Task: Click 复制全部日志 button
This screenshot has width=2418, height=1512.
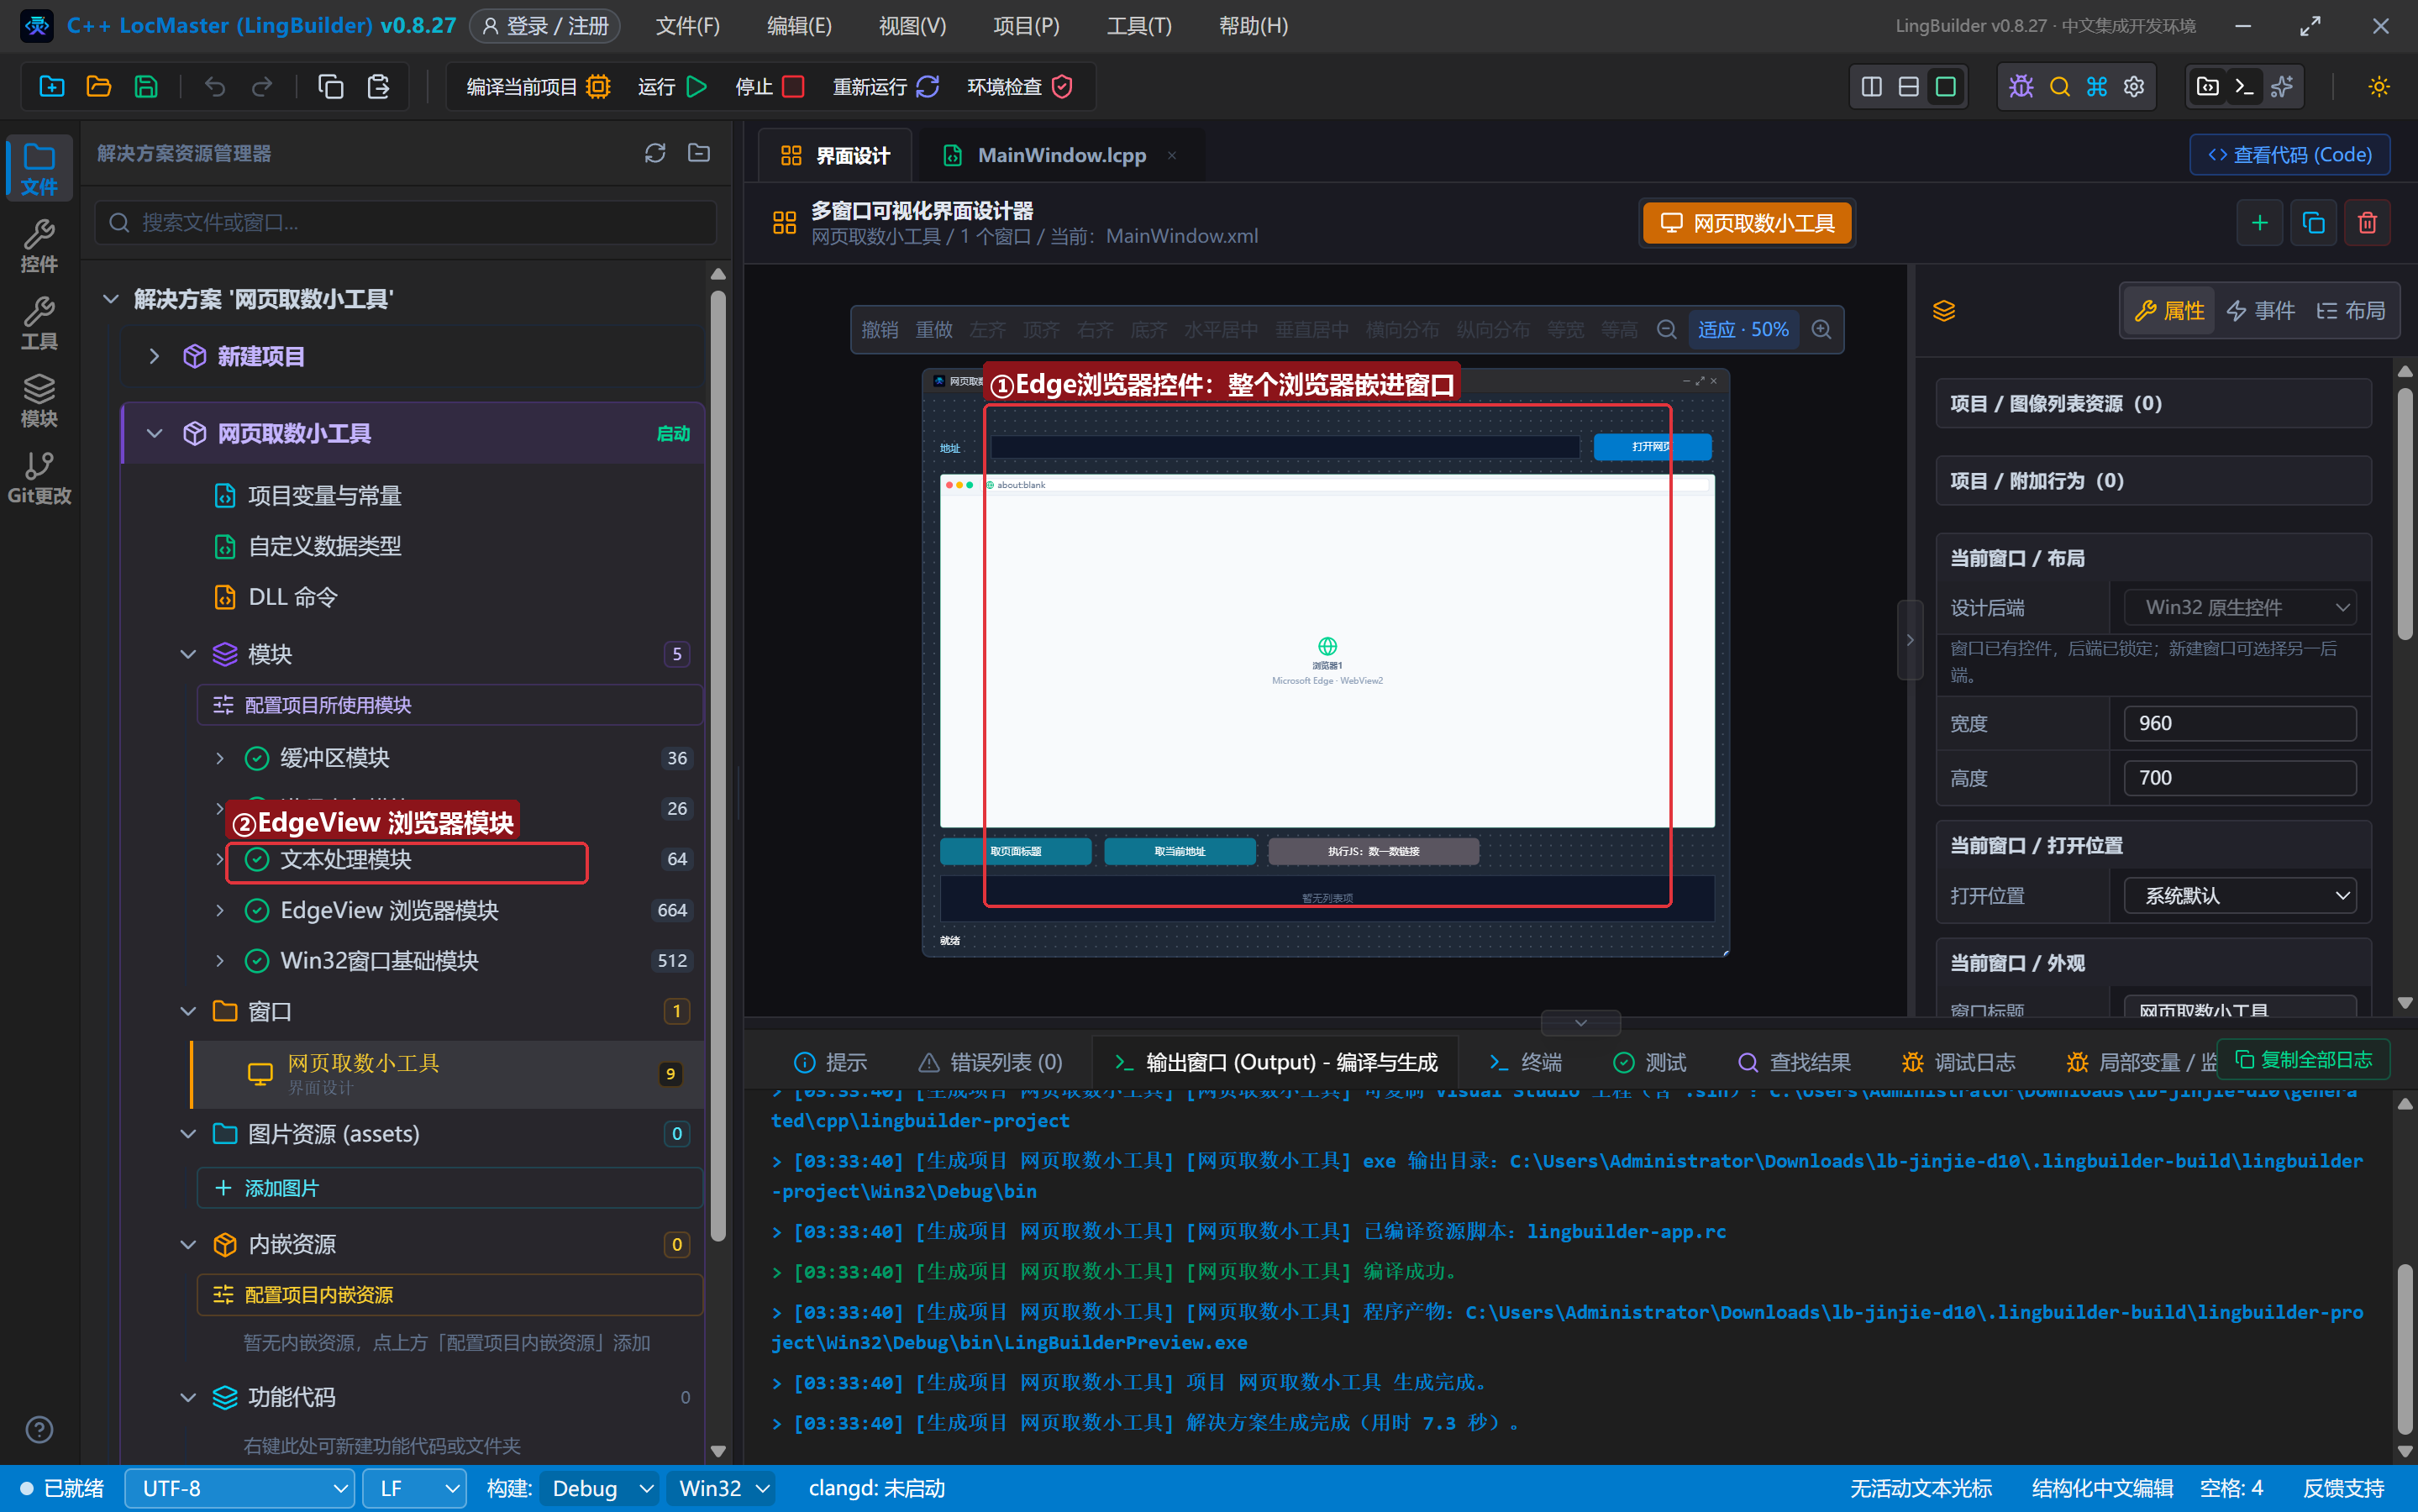Action: (2304, 1059)
